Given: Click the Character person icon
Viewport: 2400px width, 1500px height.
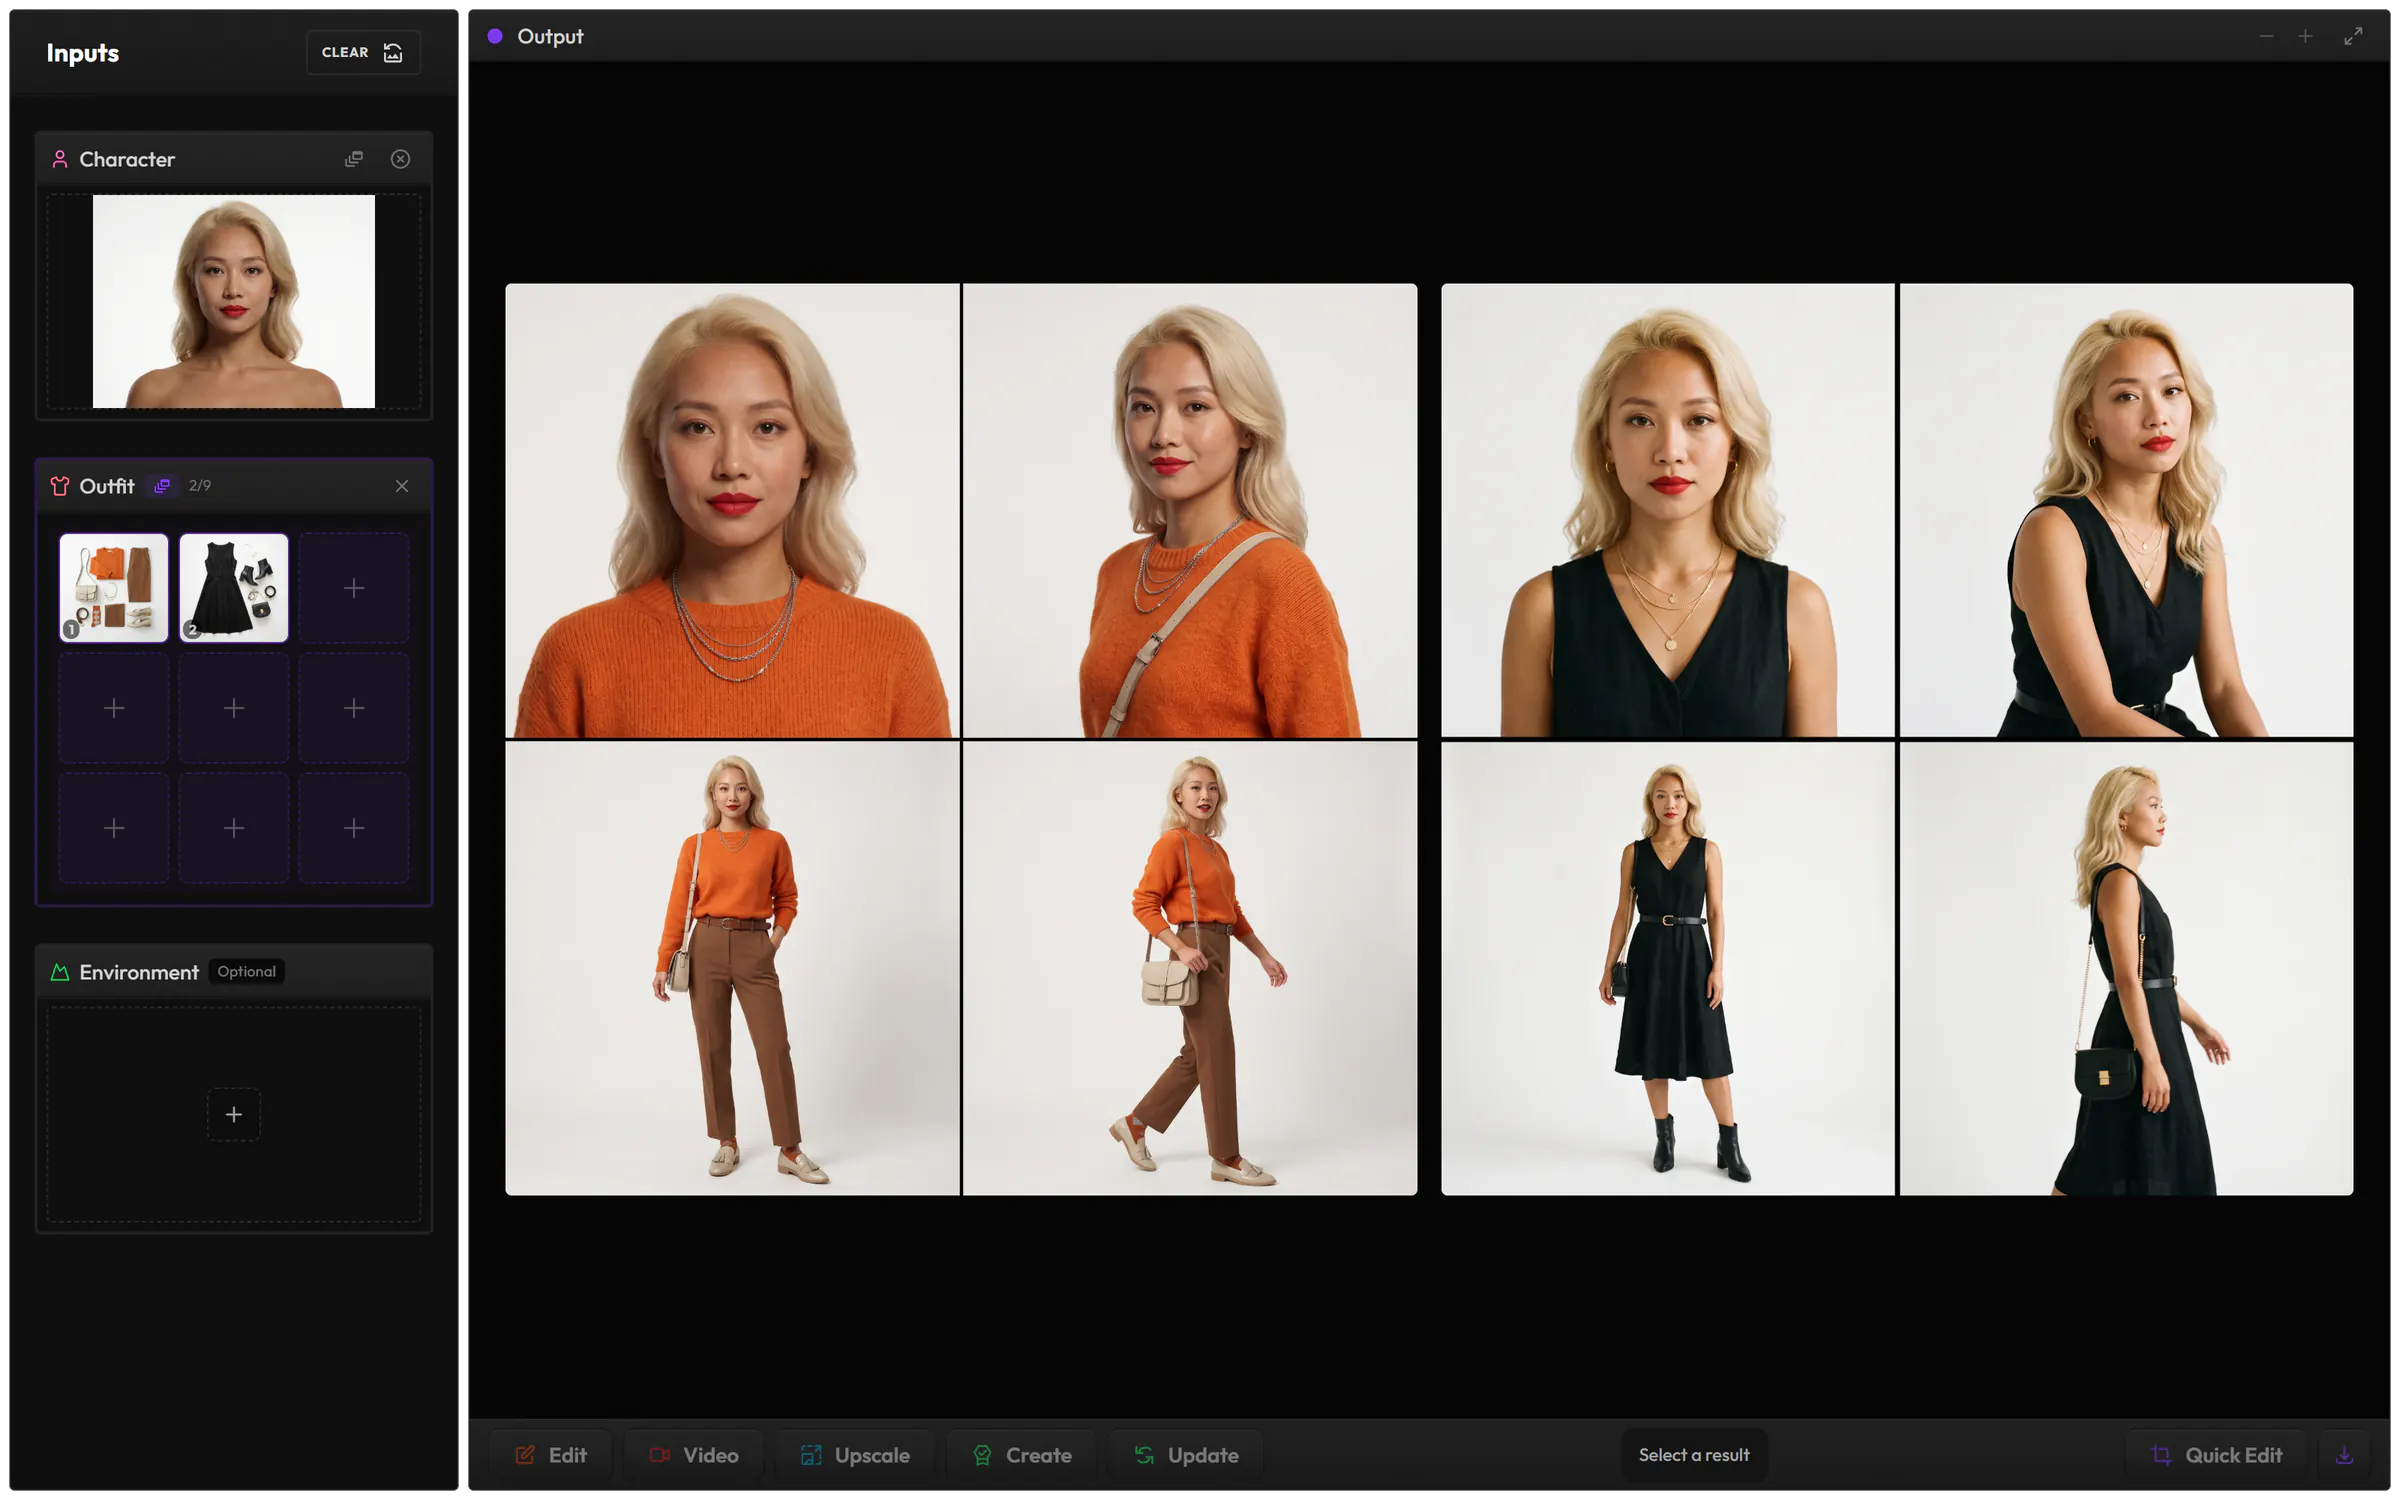Looking at the screenshot, I should pos(60,159).
